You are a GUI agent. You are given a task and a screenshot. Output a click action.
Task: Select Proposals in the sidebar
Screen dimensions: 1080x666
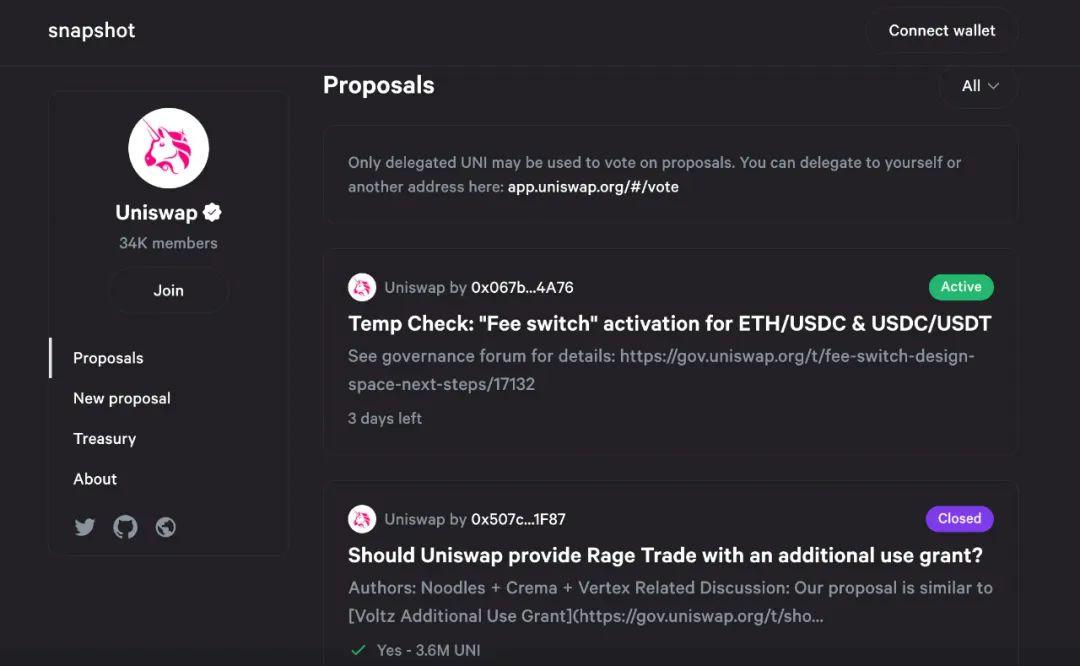(x=108, y=358)
